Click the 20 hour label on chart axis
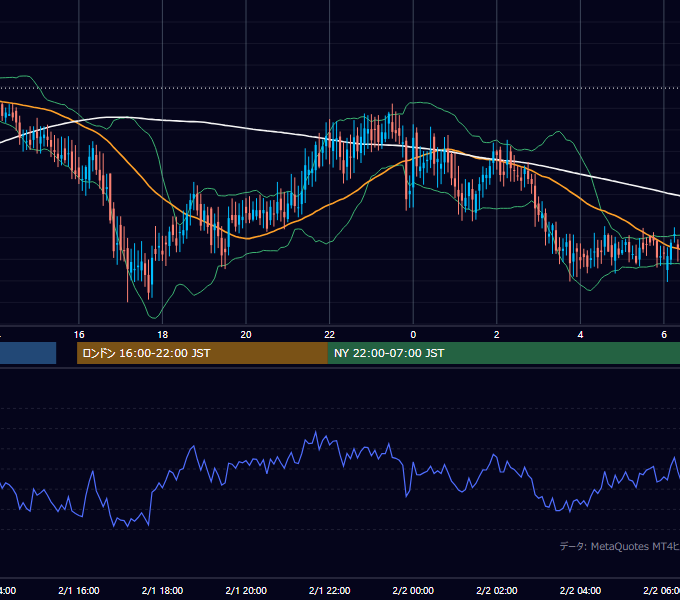Screen dimensions: 680x600 pyautogui.click(x=246, y=335)
